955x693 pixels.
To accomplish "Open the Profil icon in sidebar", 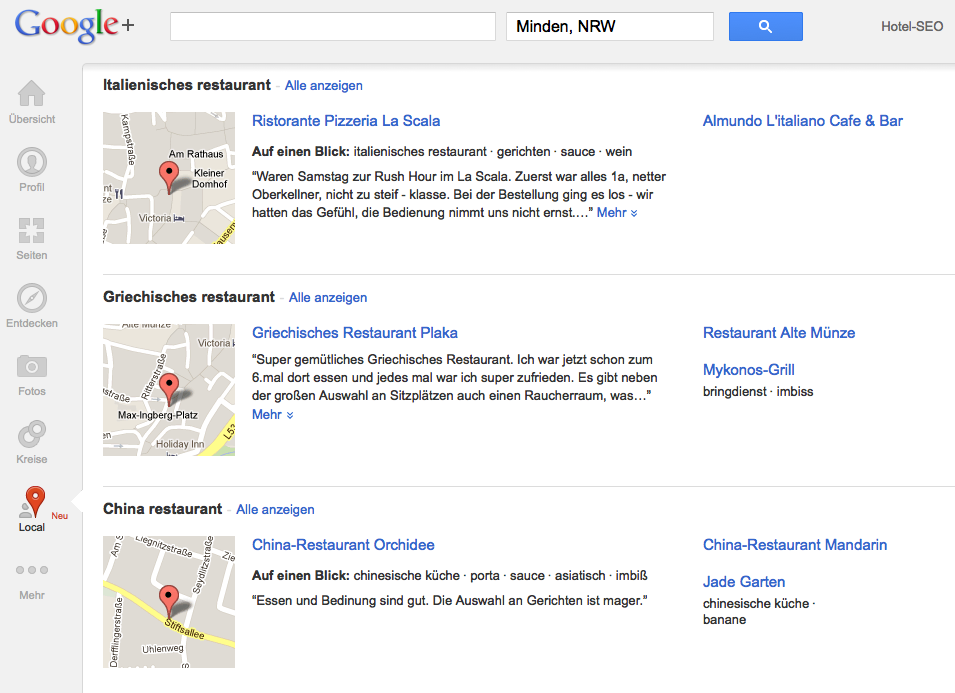I will 32,162.
